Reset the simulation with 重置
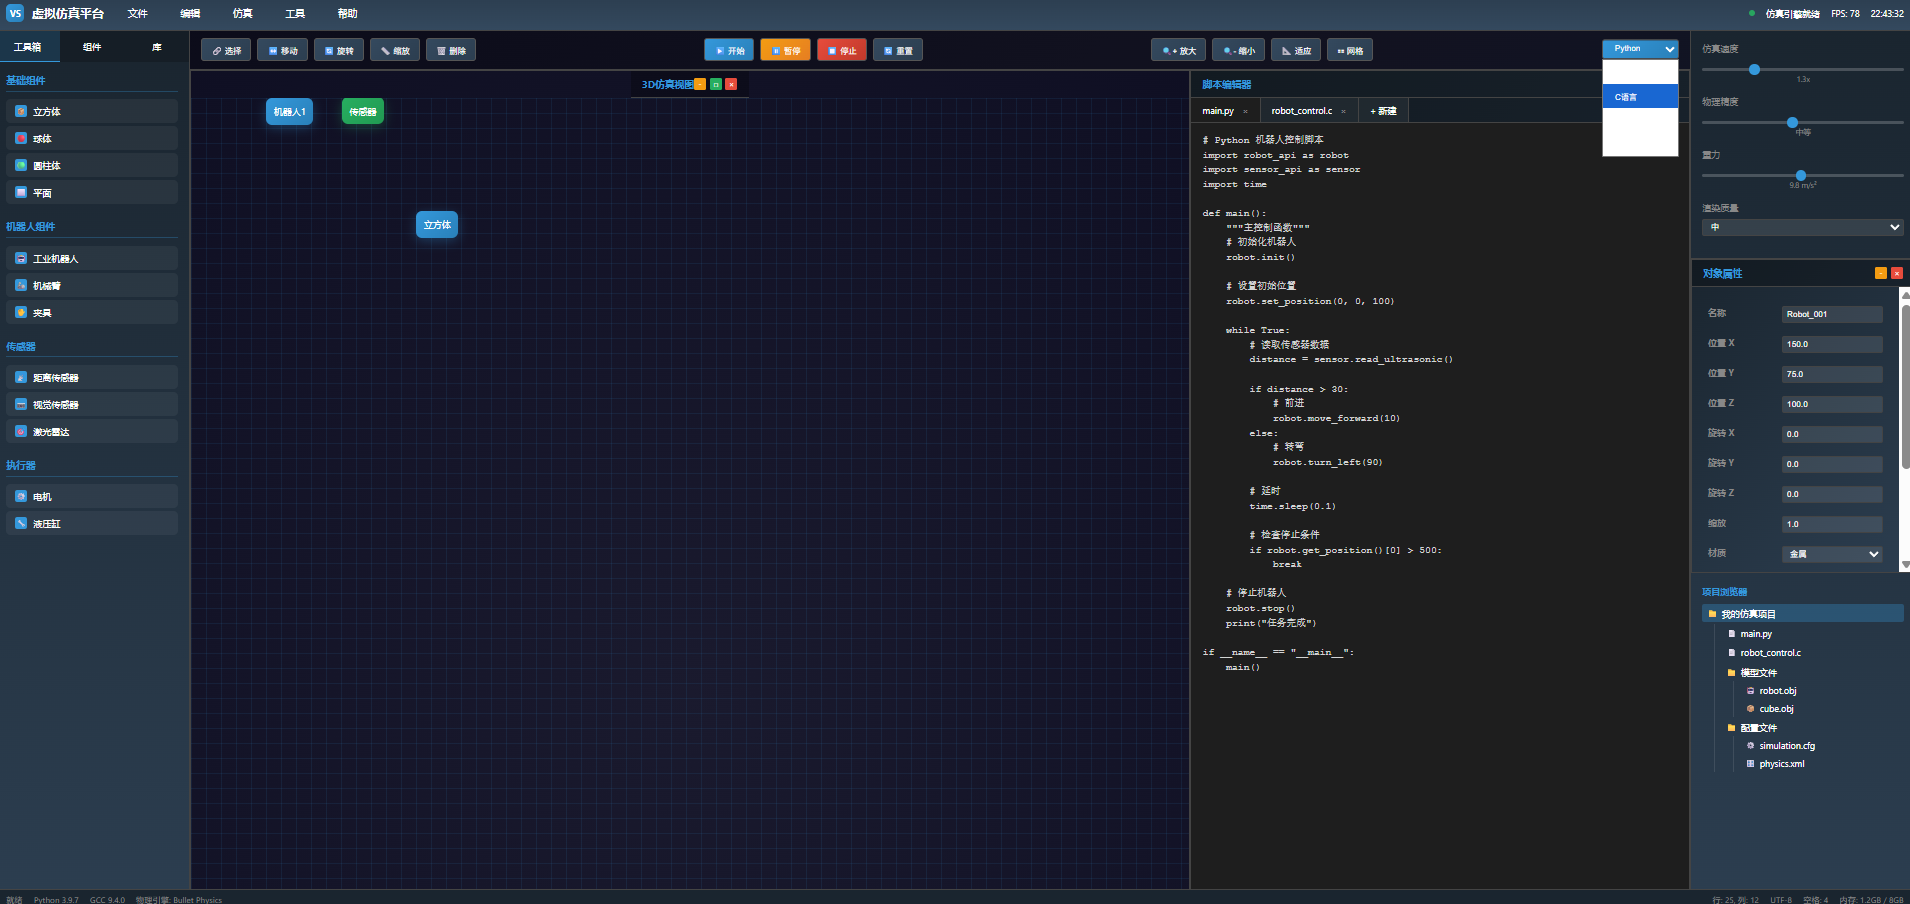 898,50
